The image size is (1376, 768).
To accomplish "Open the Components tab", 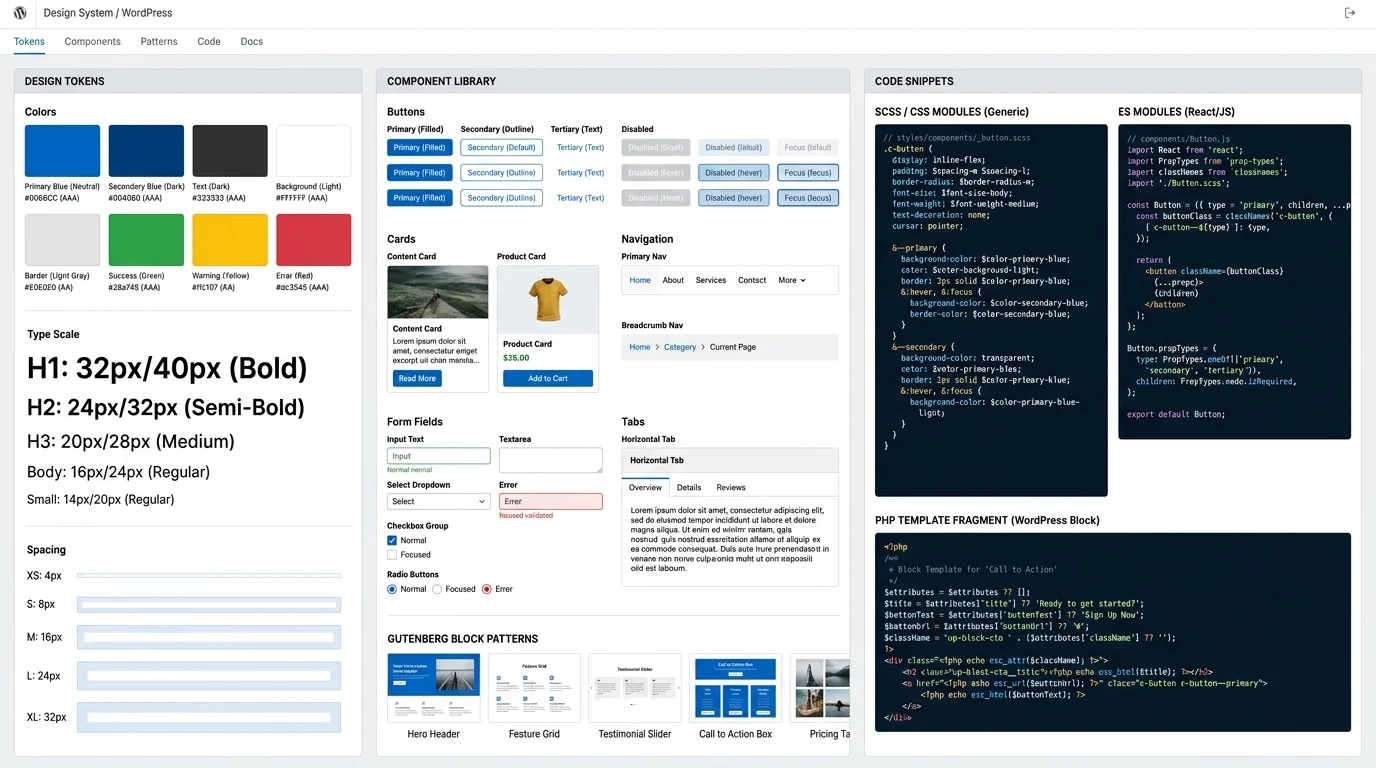I will [93, 42].
